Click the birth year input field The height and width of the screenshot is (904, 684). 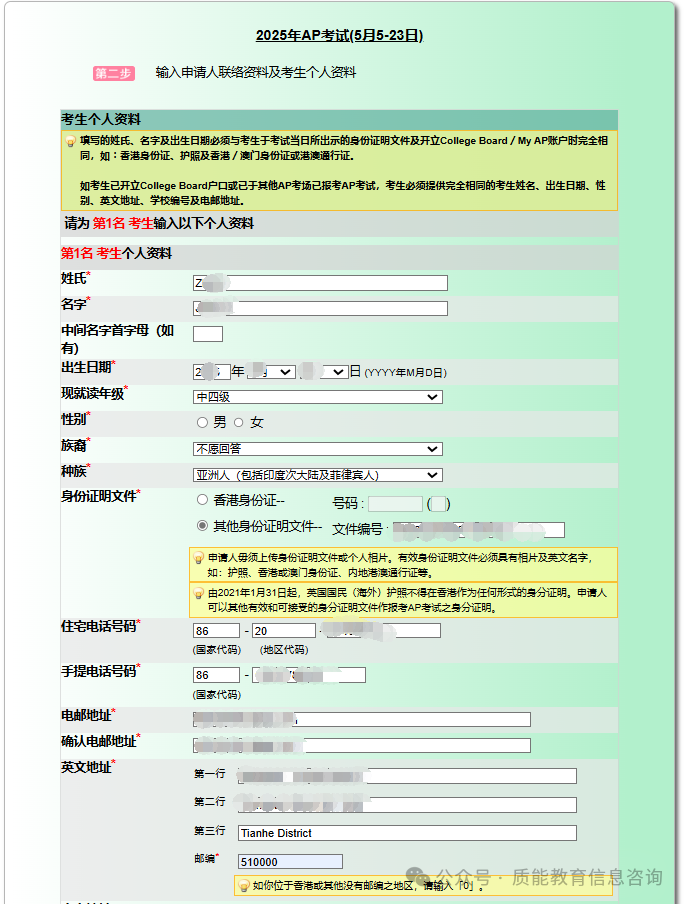[x=212, y=372]
